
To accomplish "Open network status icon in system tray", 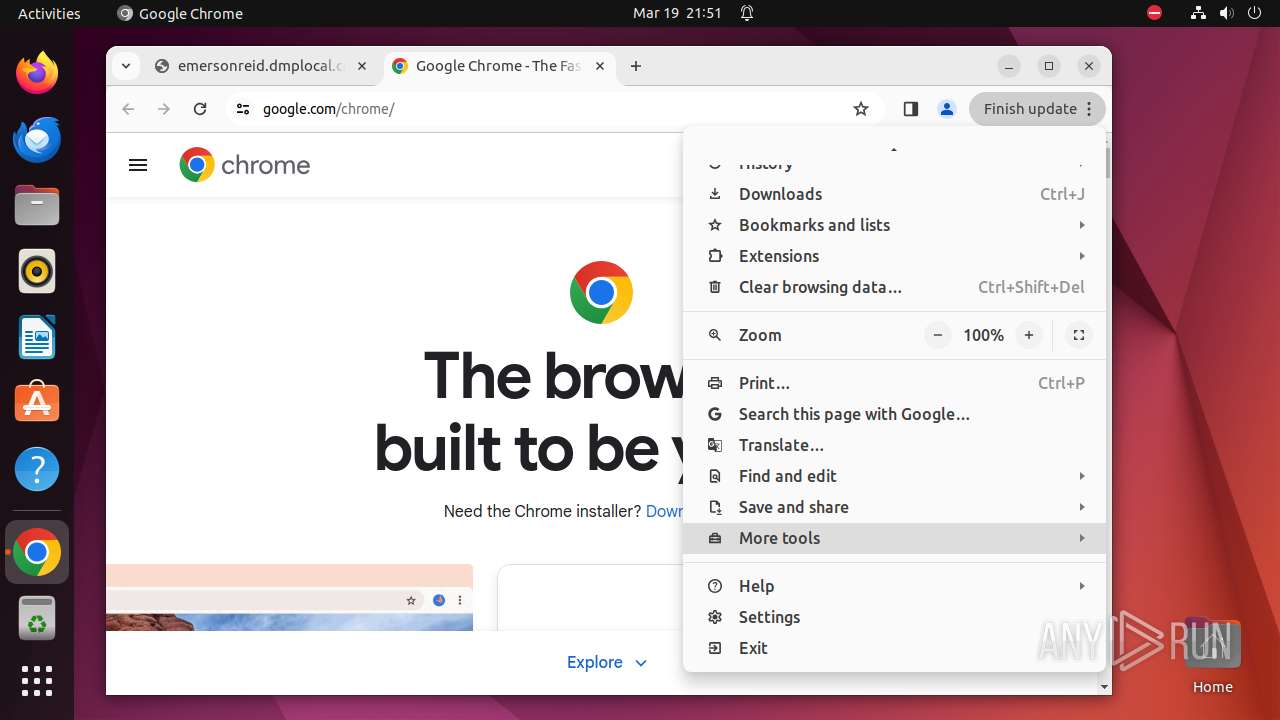I will tap(1198, 13).
